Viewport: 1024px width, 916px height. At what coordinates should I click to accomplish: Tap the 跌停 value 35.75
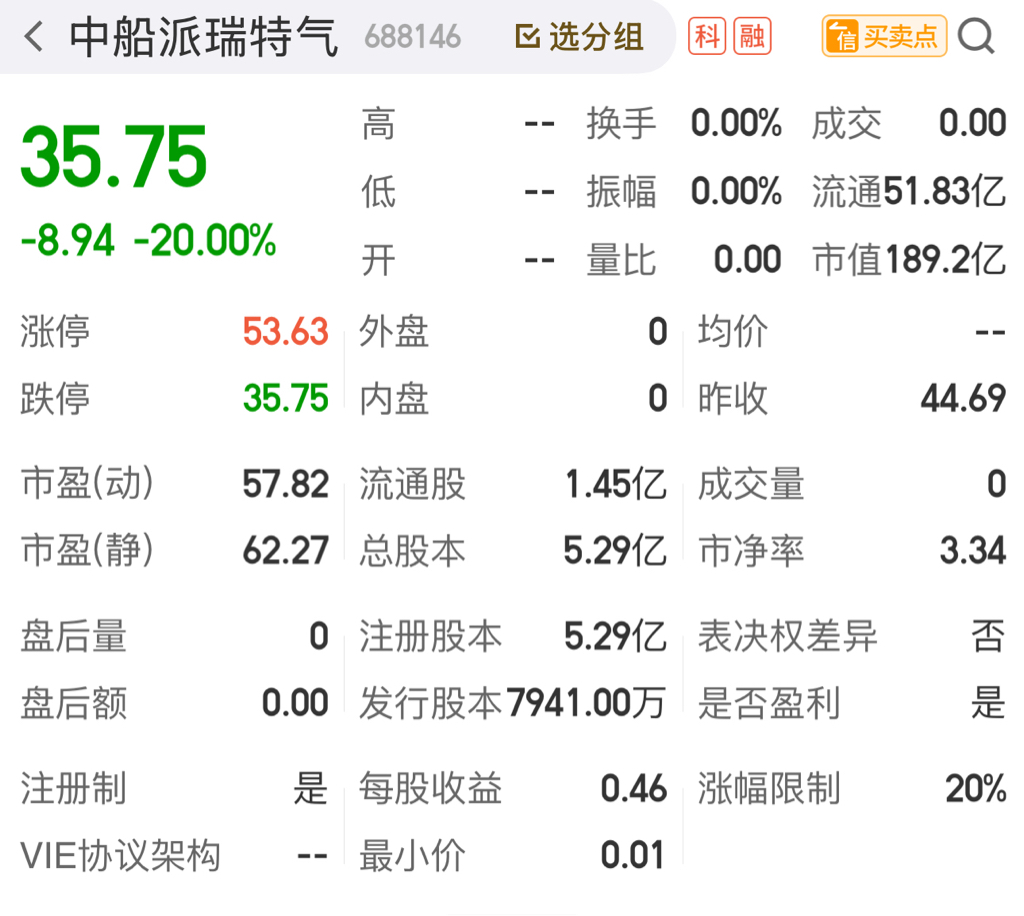[285, 398]
